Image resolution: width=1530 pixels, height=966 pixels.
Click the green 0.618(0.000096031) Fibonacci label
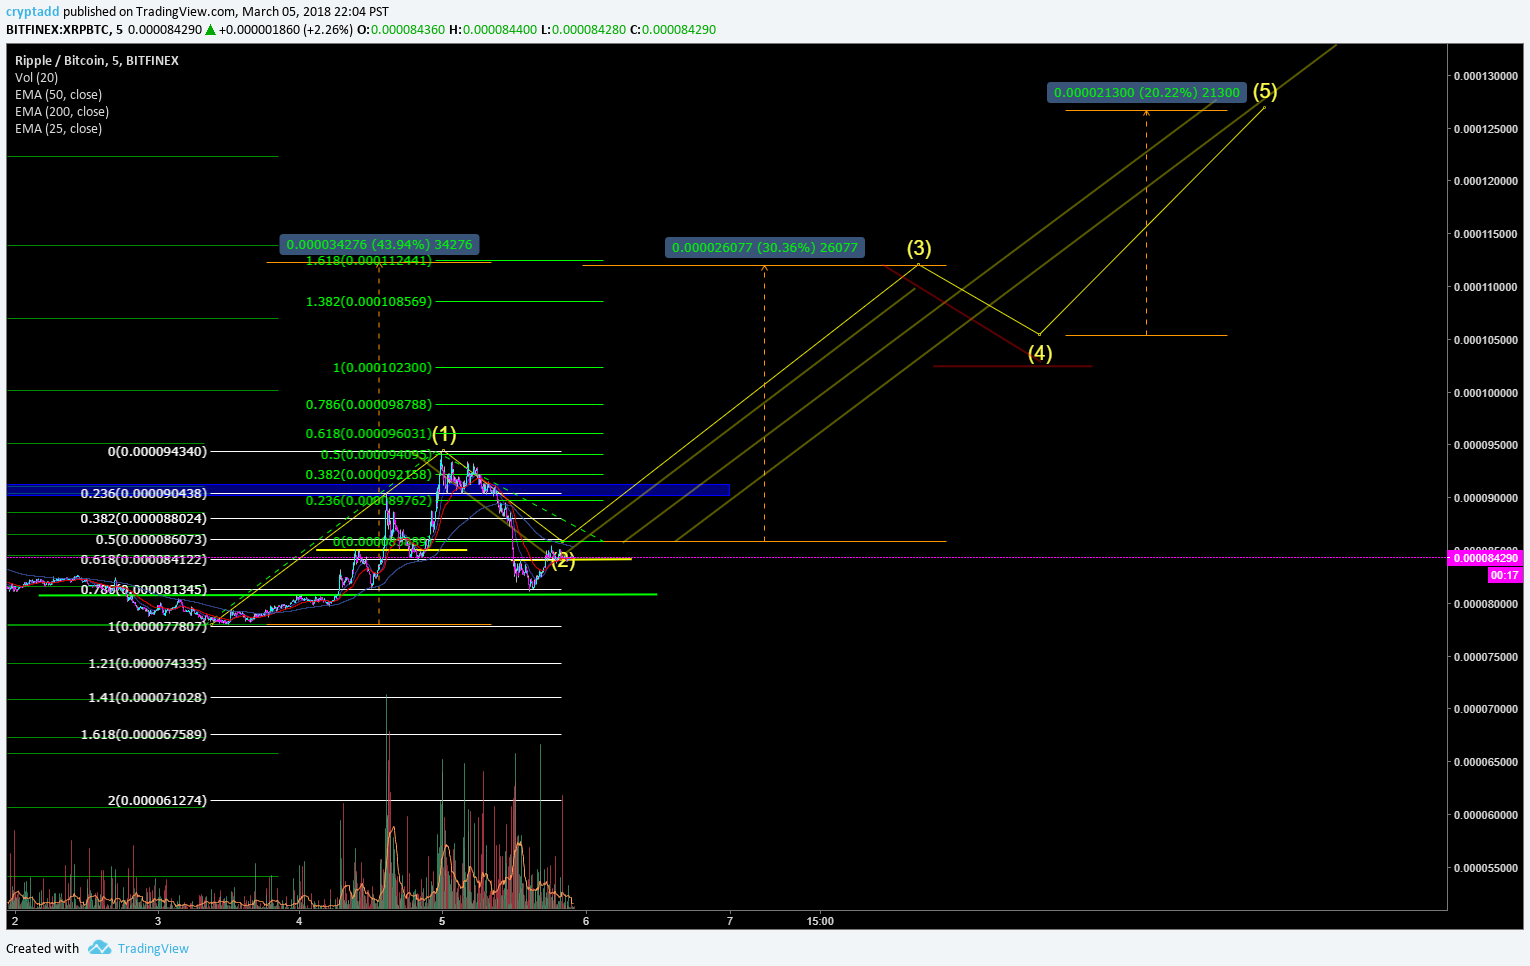369,434
